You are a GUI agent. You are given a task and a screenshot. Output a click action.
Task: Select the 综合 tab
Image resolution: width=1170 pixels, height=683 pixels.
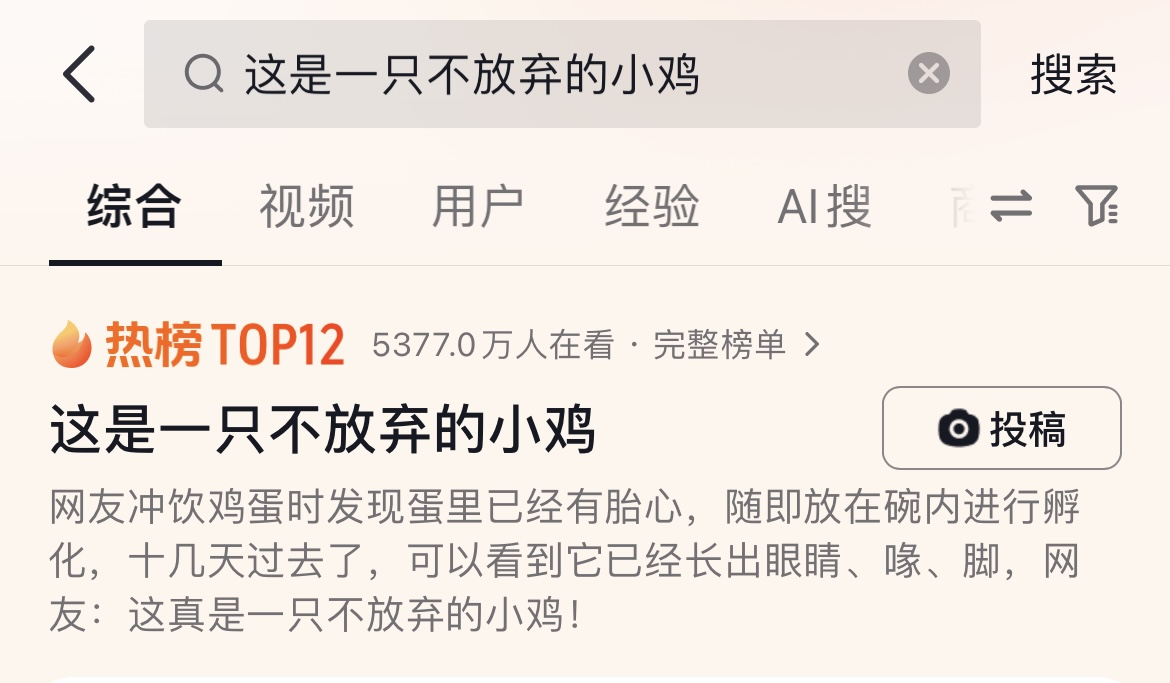tap(134, 207)
